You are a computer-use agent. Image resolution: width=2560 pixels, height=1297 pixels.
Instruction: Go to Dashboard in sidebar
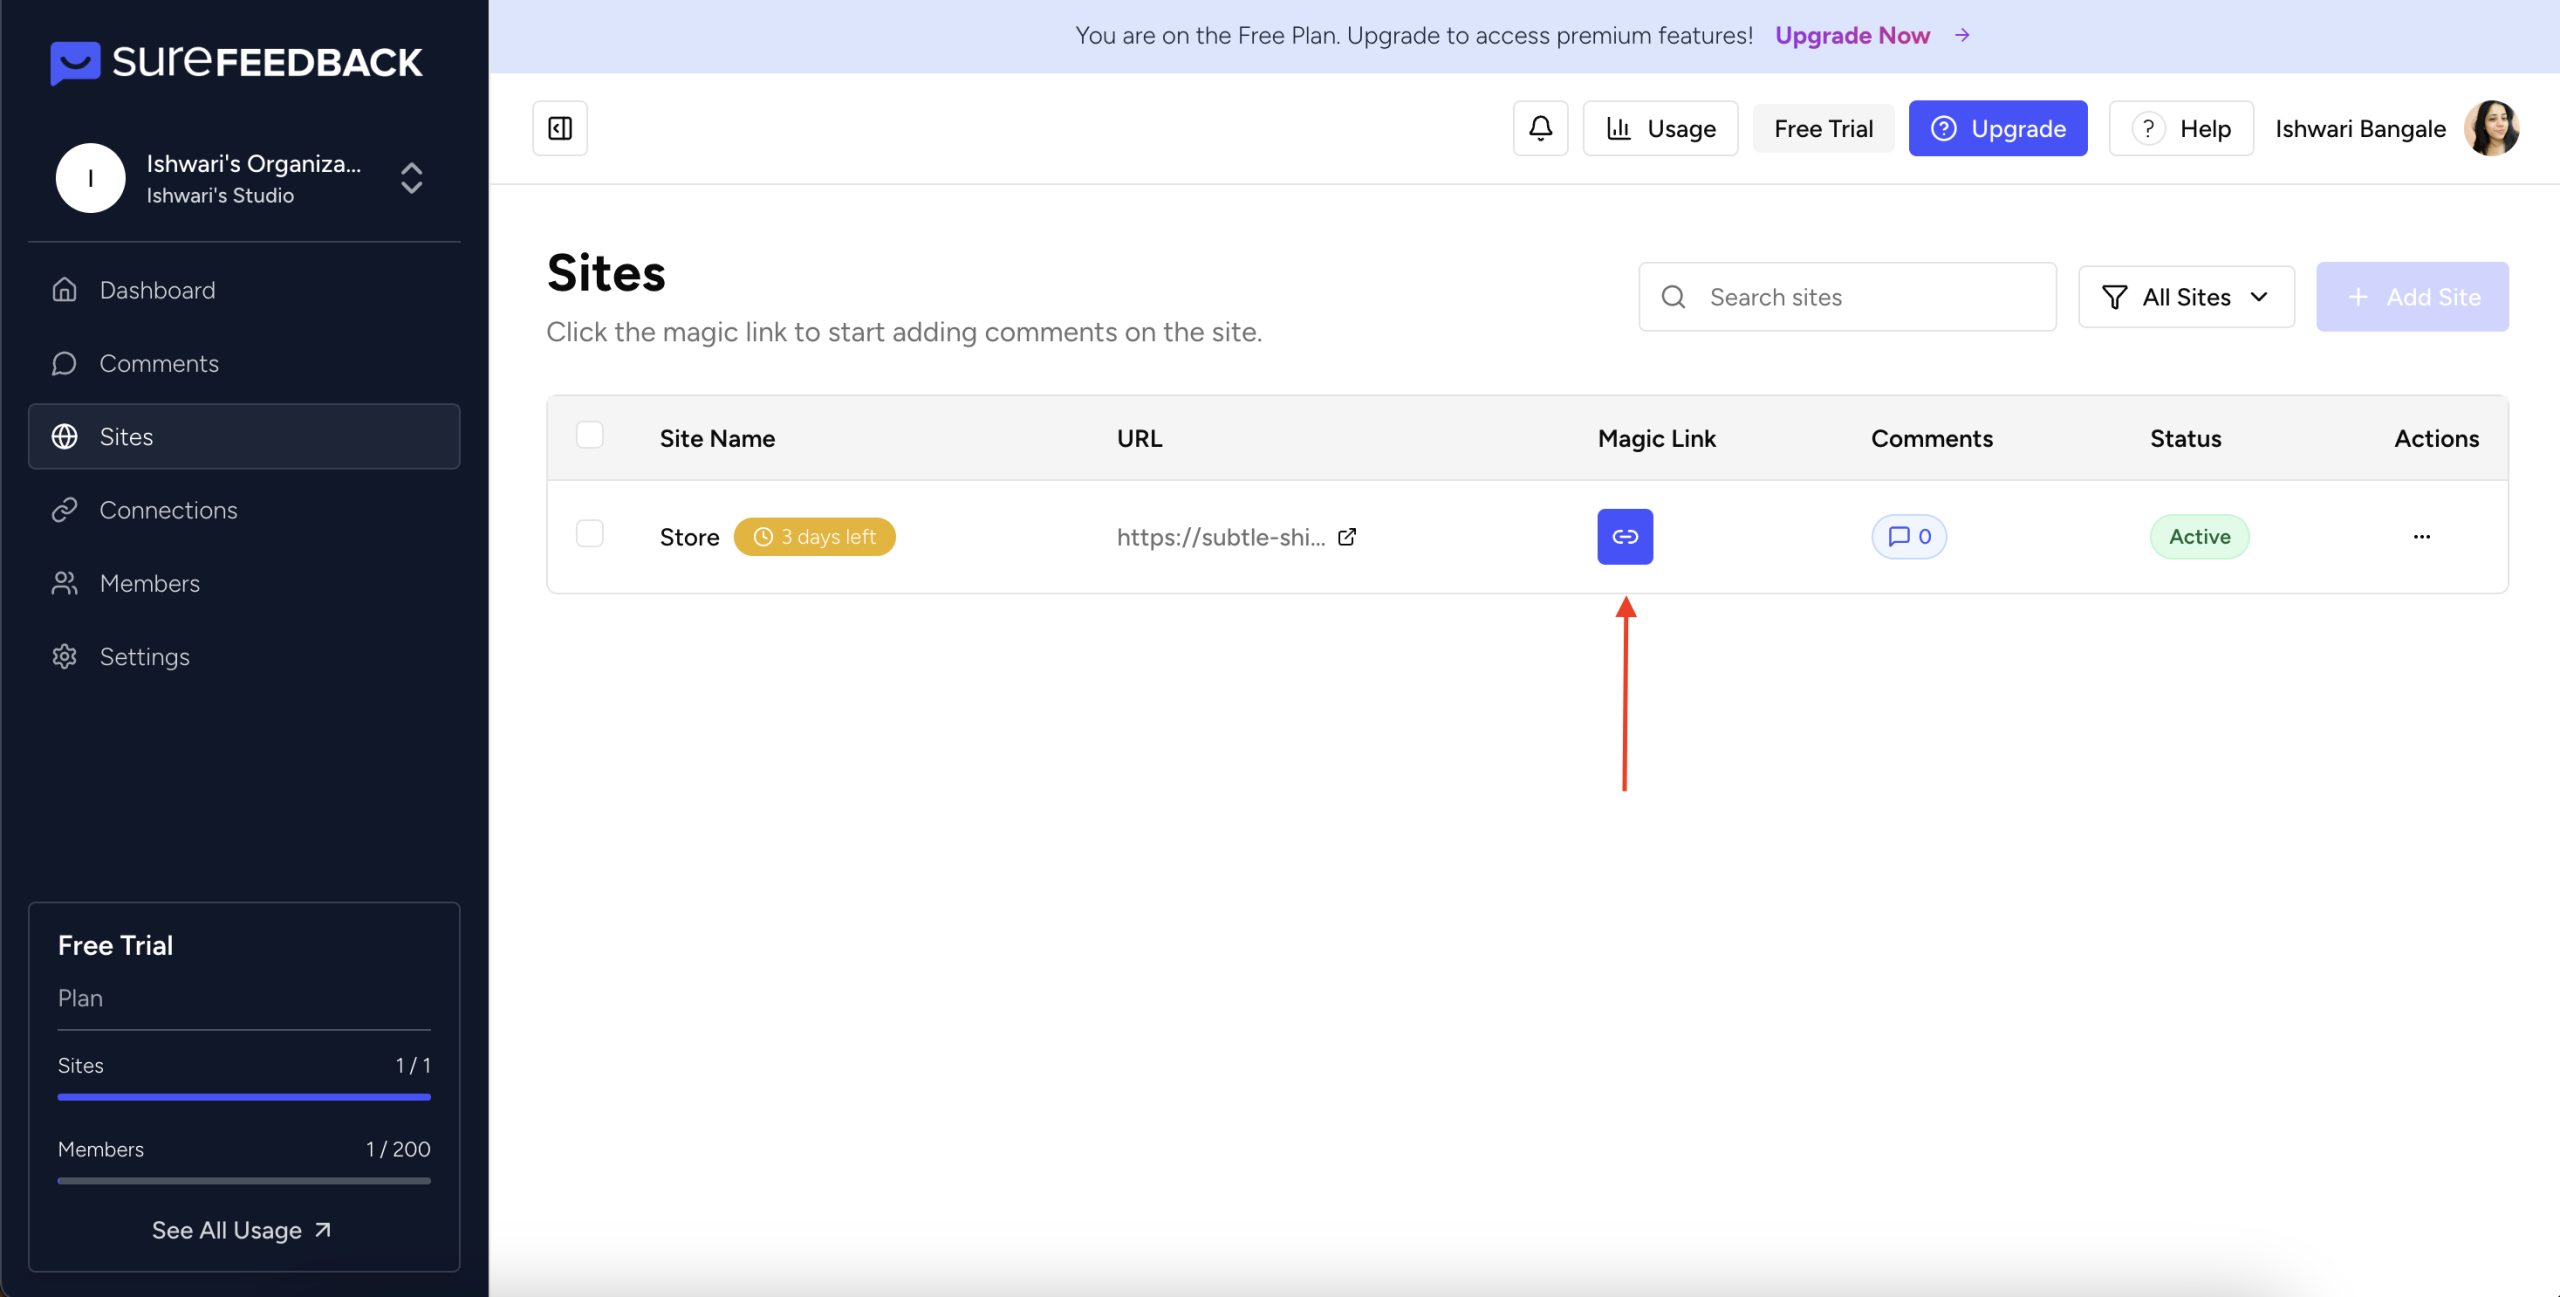point(157,290)
